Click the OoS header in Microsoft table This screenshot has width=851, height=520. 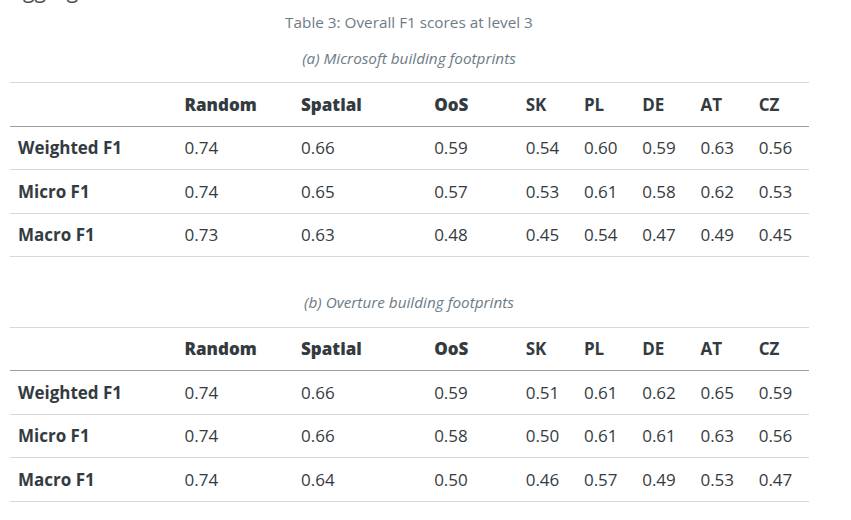[451, 104]
